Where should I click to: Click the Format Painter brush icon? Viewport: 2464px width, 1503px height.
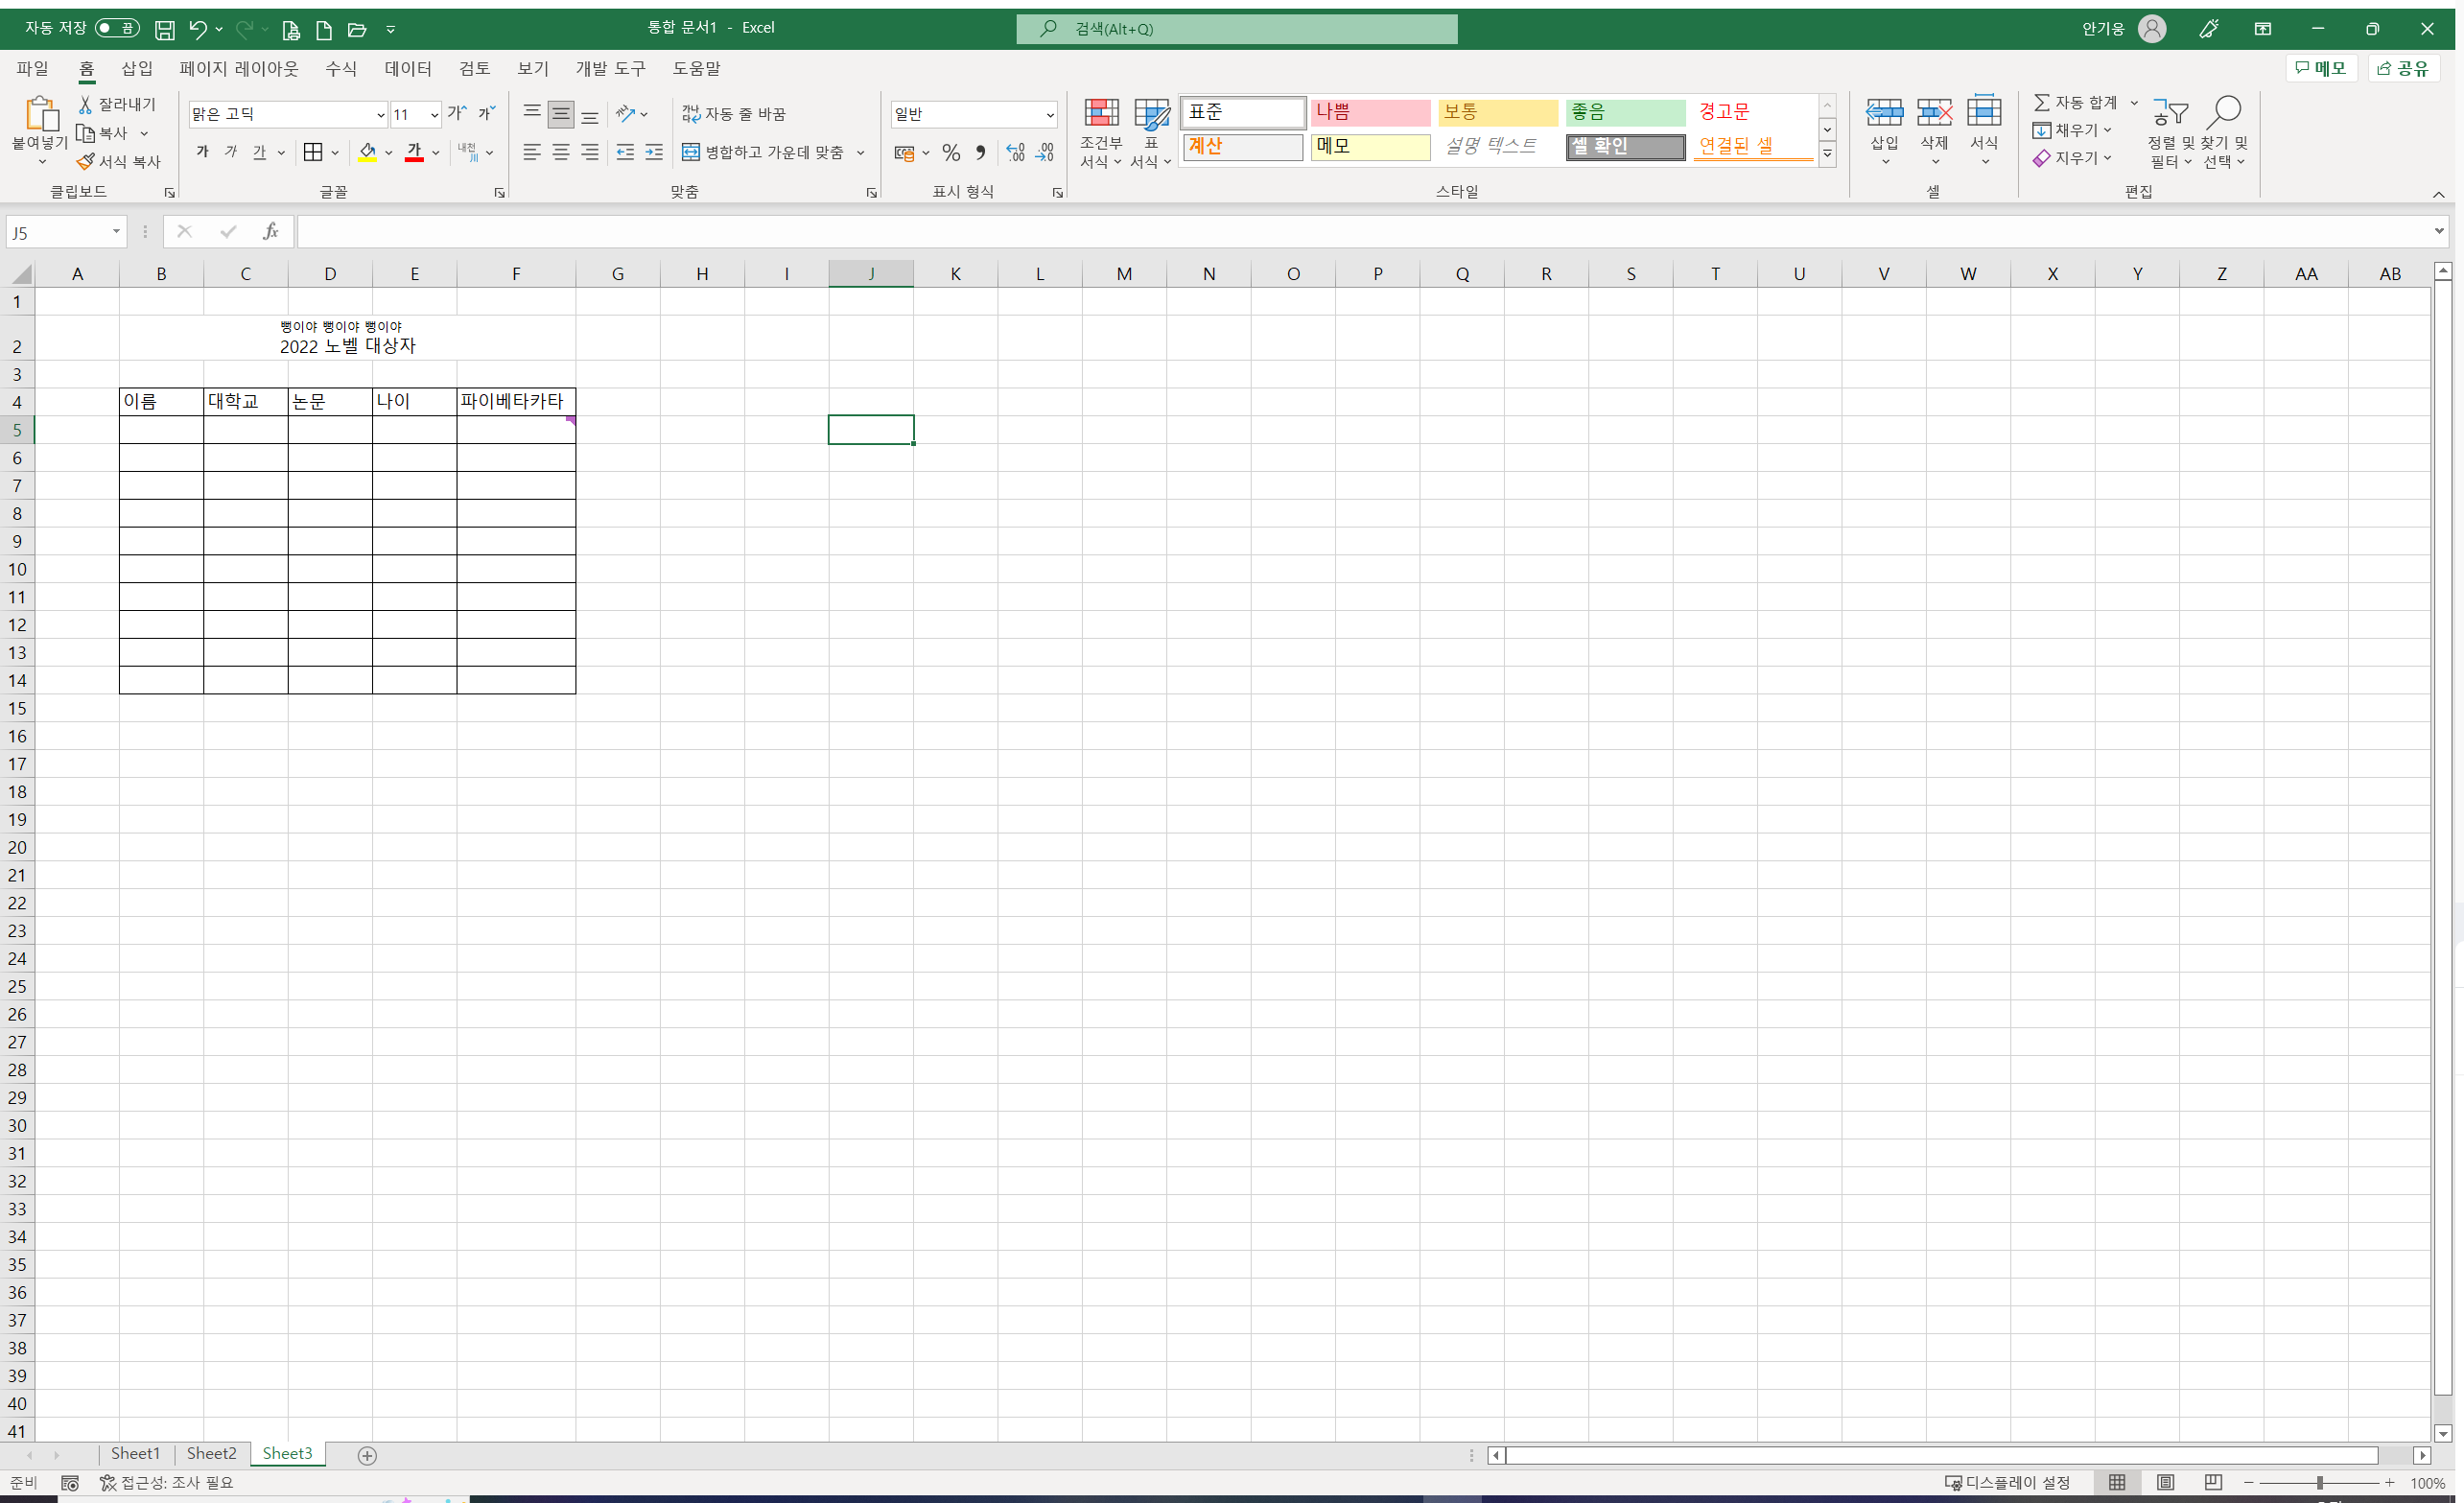pyautogui.click(x=86, y=161)
